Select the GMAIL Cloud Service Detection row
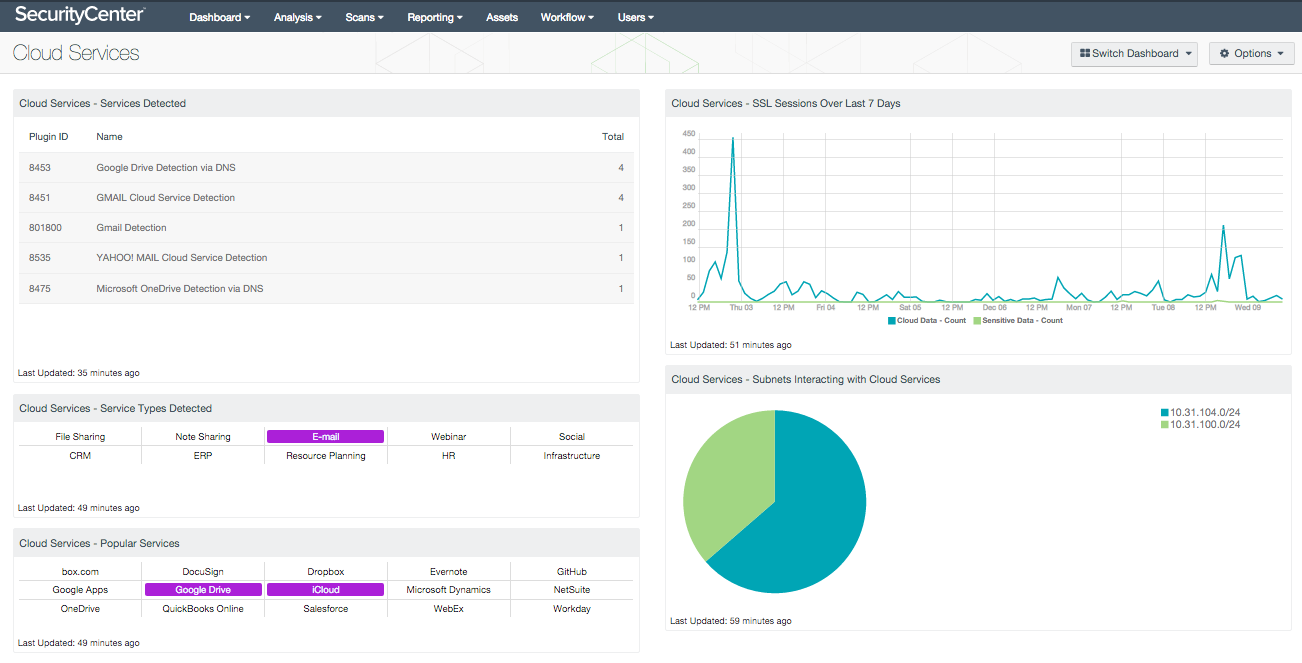 tap(326, 198)
